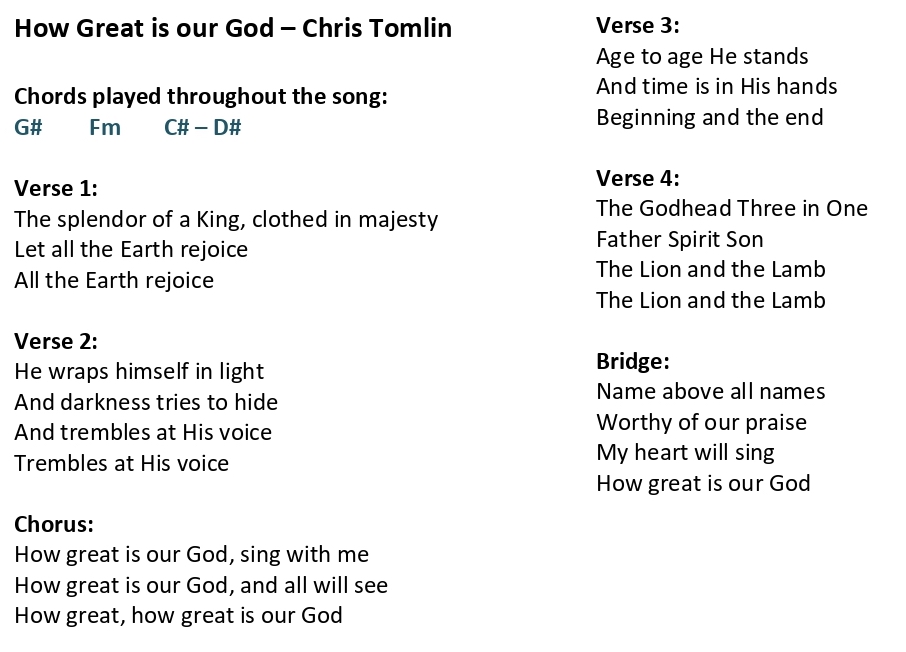Click the Fm chord
Viewport: 906px width, 652px height.
pyautogui.click(x=105, y=127)
